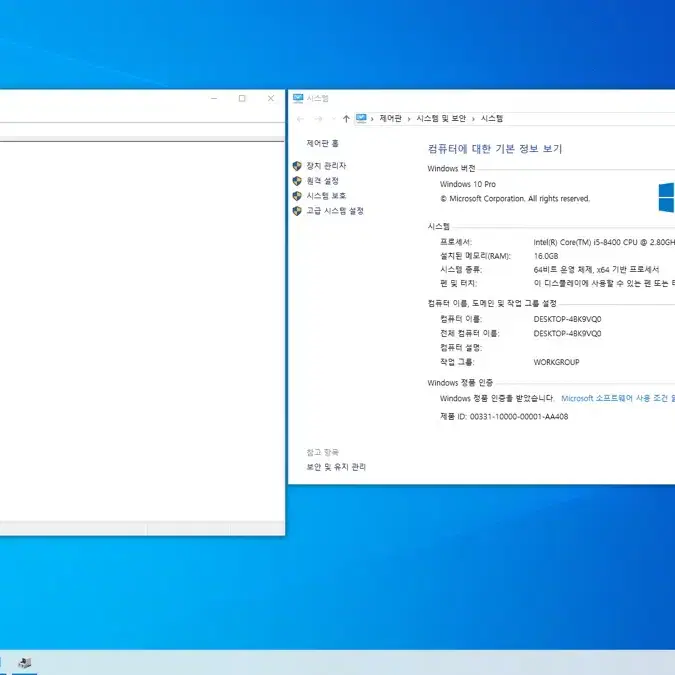Click the 제품 ID 00331-10000-00001-AA408 text
Screen dimensions: 675x675
[x=504, y=417]
